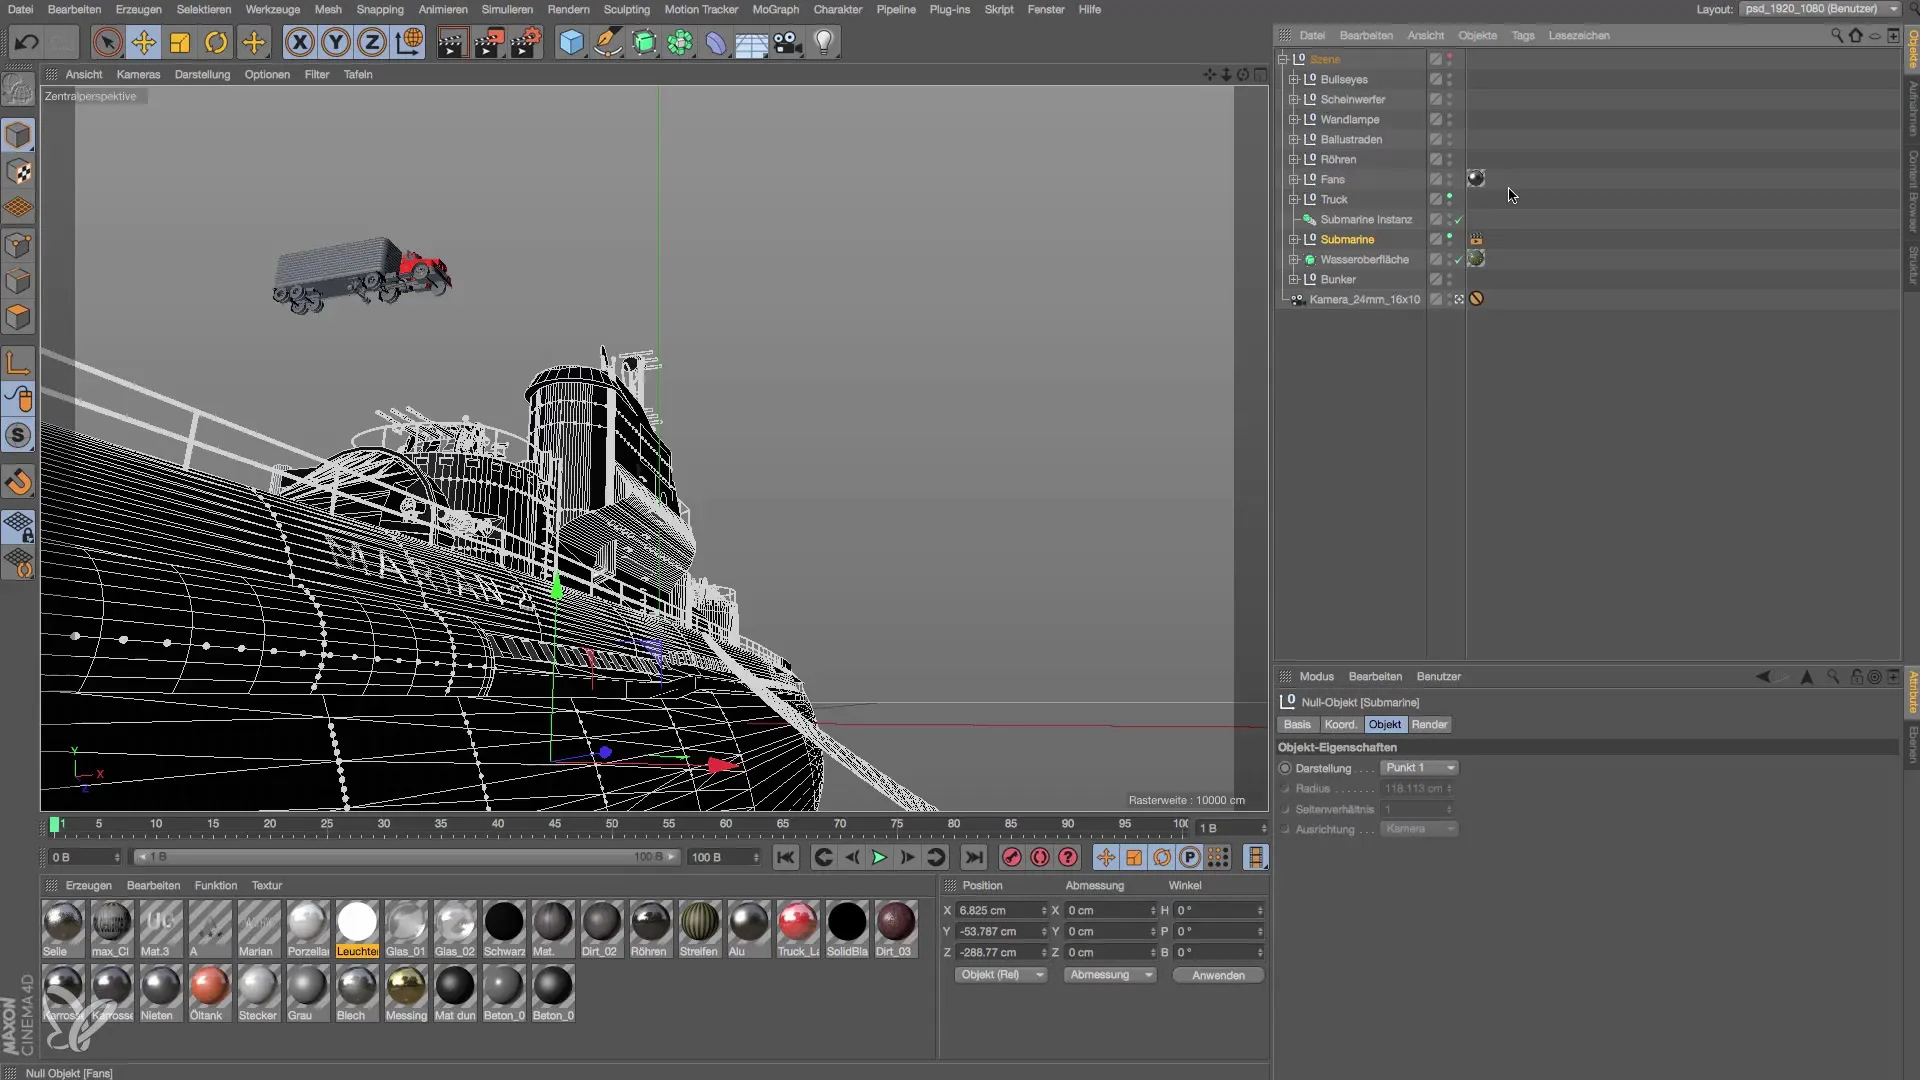Activate the Move tool
Image resolution: width=1920 pixels, height=1080 pixels.
tap(144, 42)
